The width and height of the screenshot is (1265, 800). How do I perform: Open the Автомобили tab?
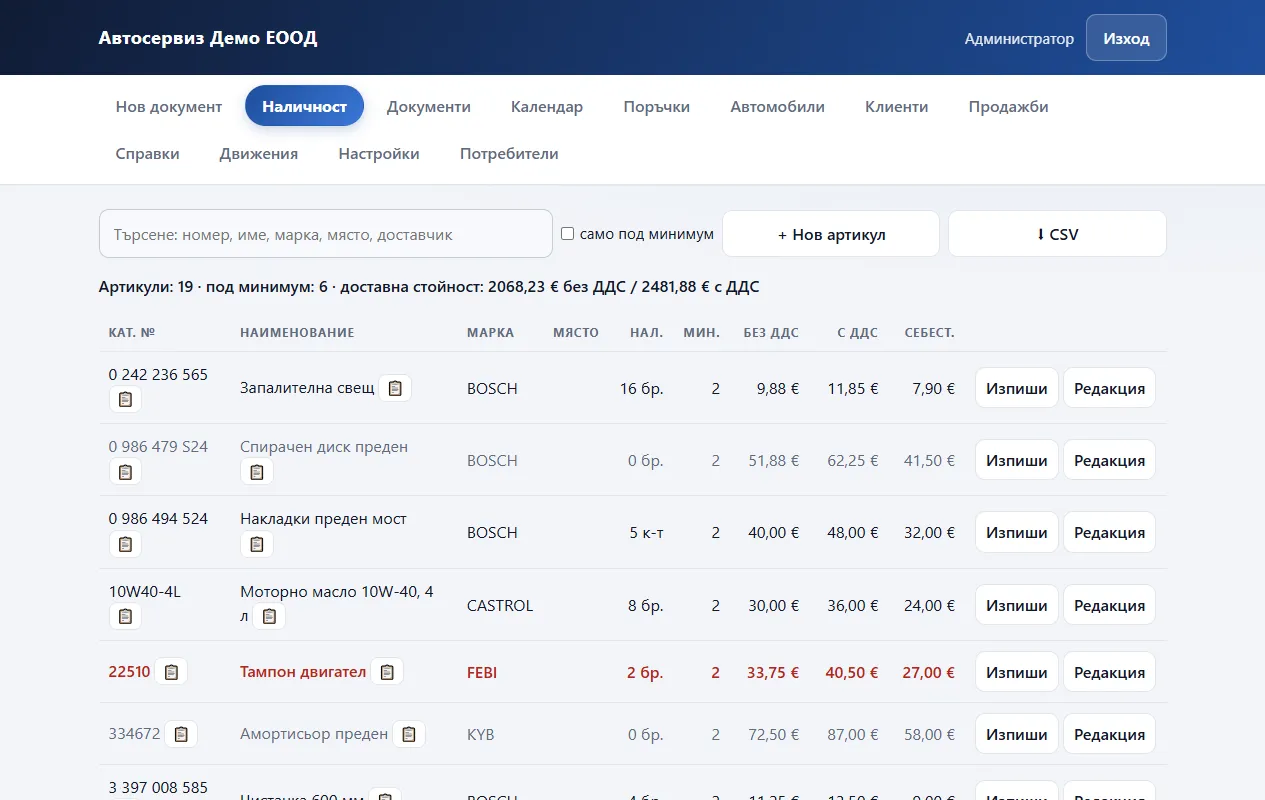(778, 106)
